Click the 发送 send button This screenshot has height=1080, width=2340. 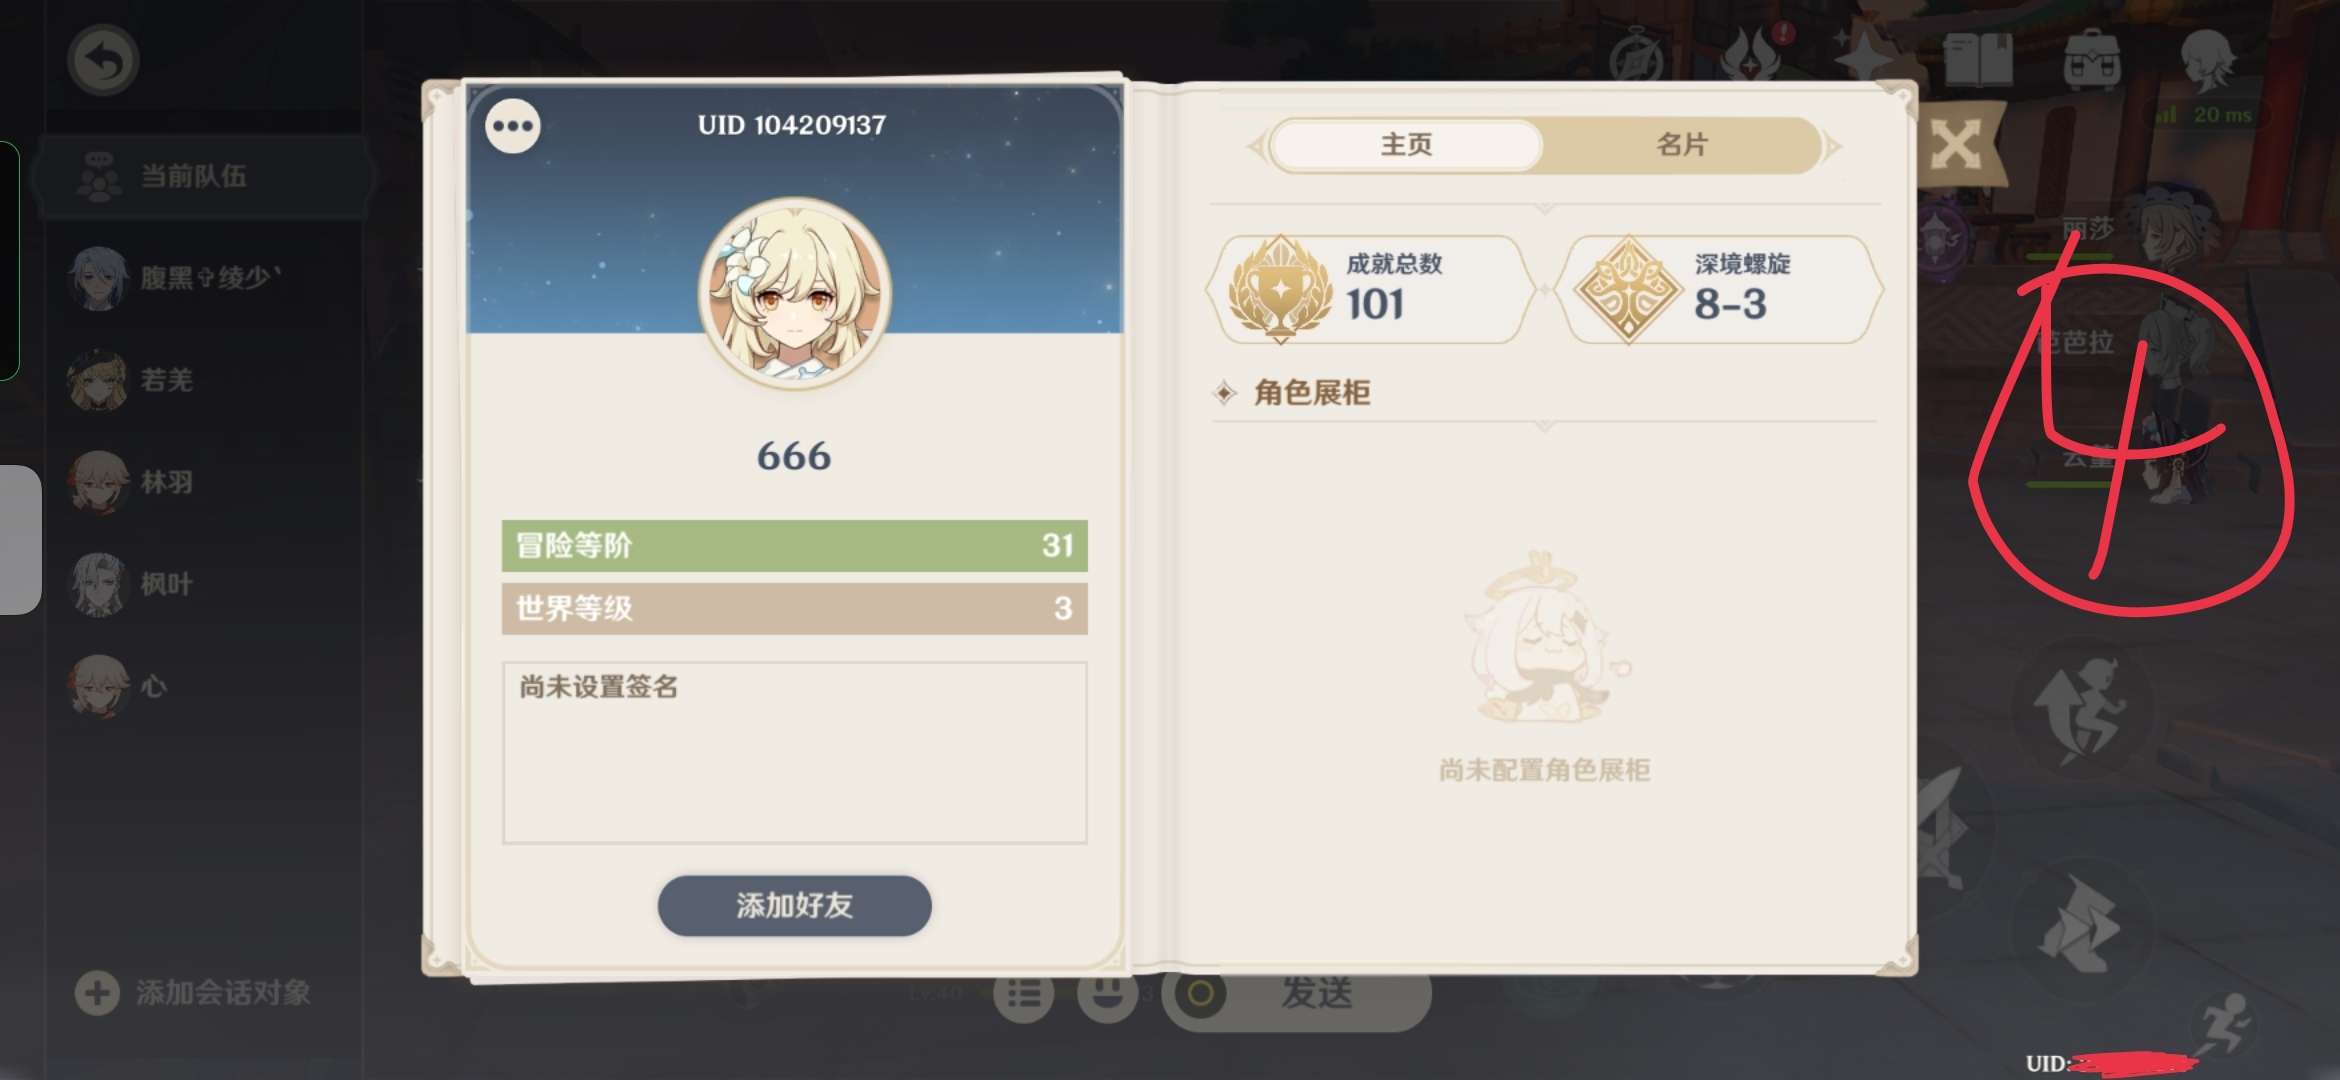(x=1316, y=993)
